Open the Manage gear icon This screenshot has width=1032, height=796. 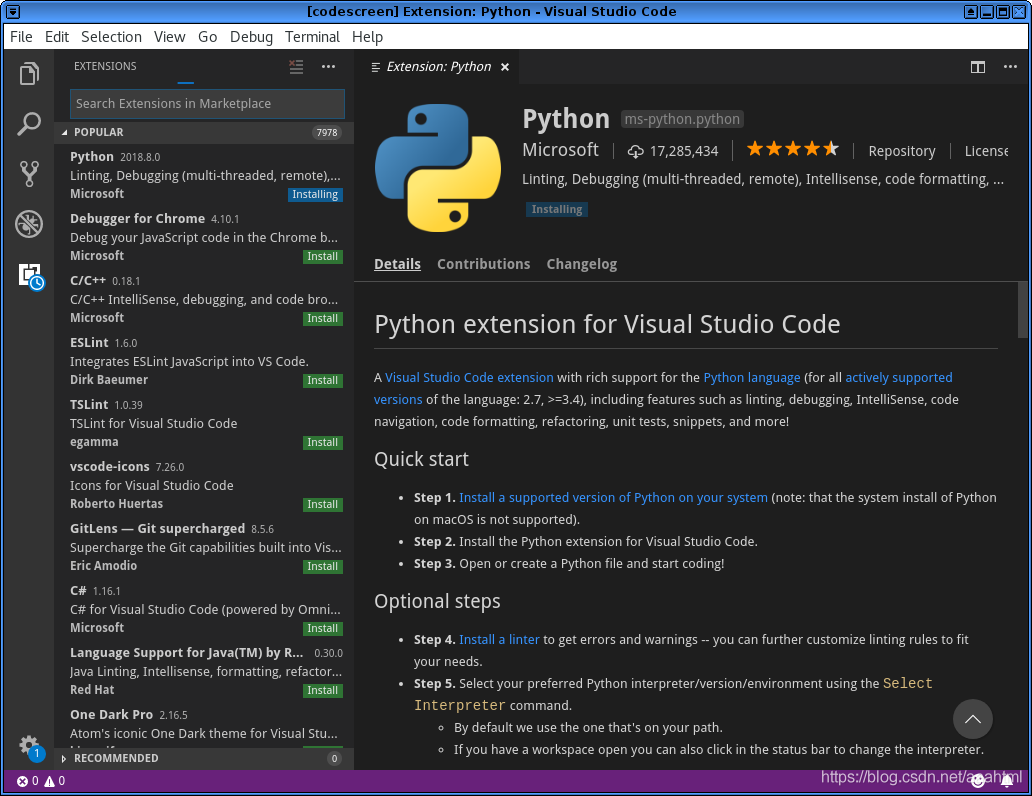29,746
